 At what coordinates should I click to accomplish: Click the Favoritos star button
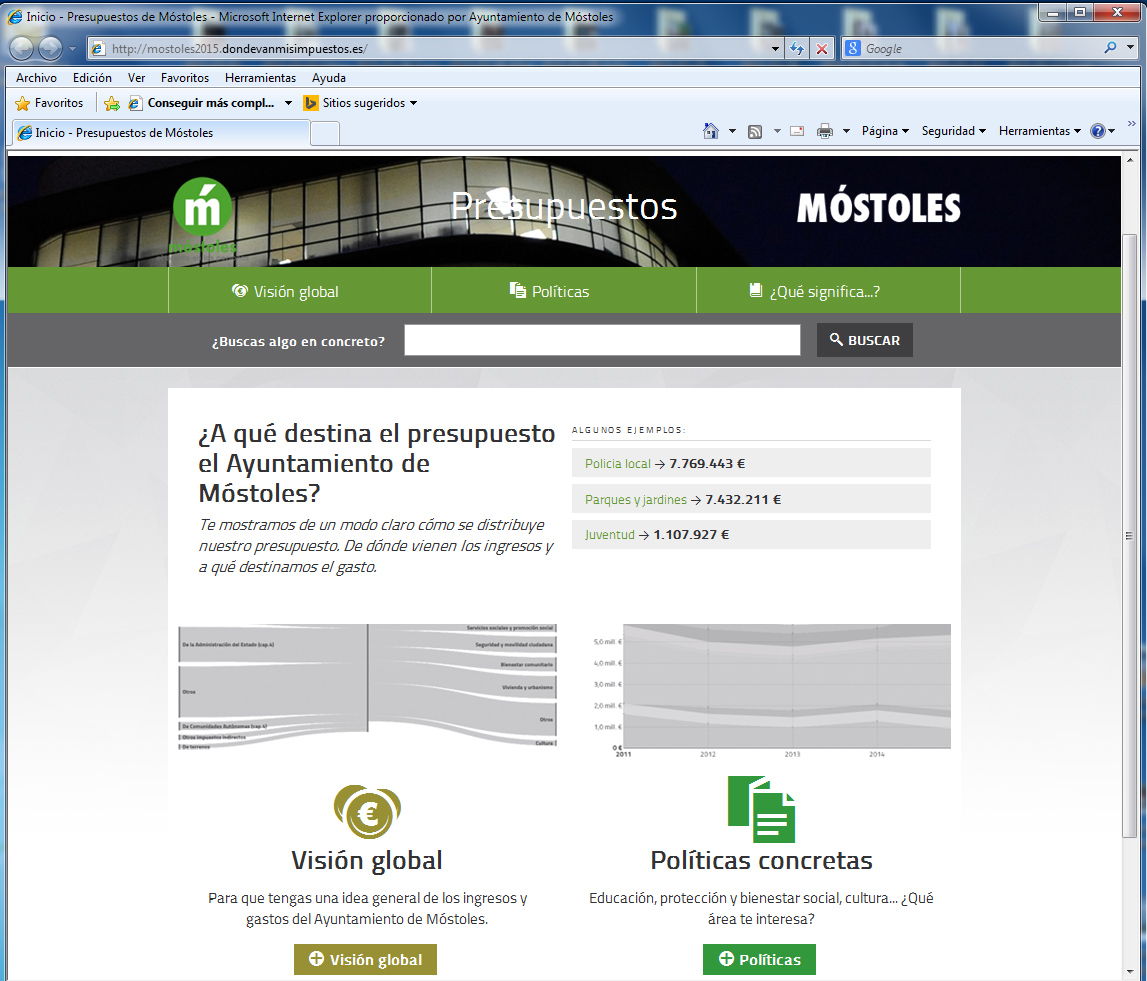point(49,103)
